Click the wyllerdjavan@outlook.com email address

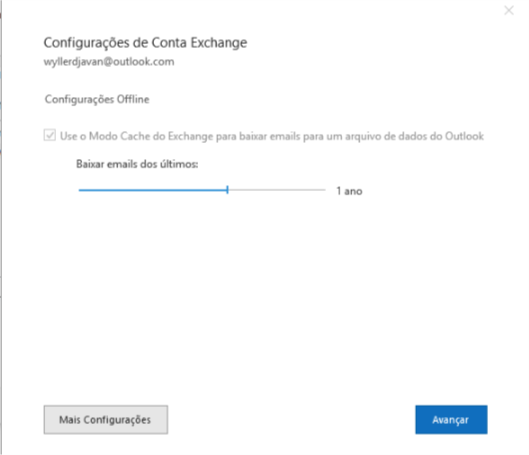[x=109, y=62]
